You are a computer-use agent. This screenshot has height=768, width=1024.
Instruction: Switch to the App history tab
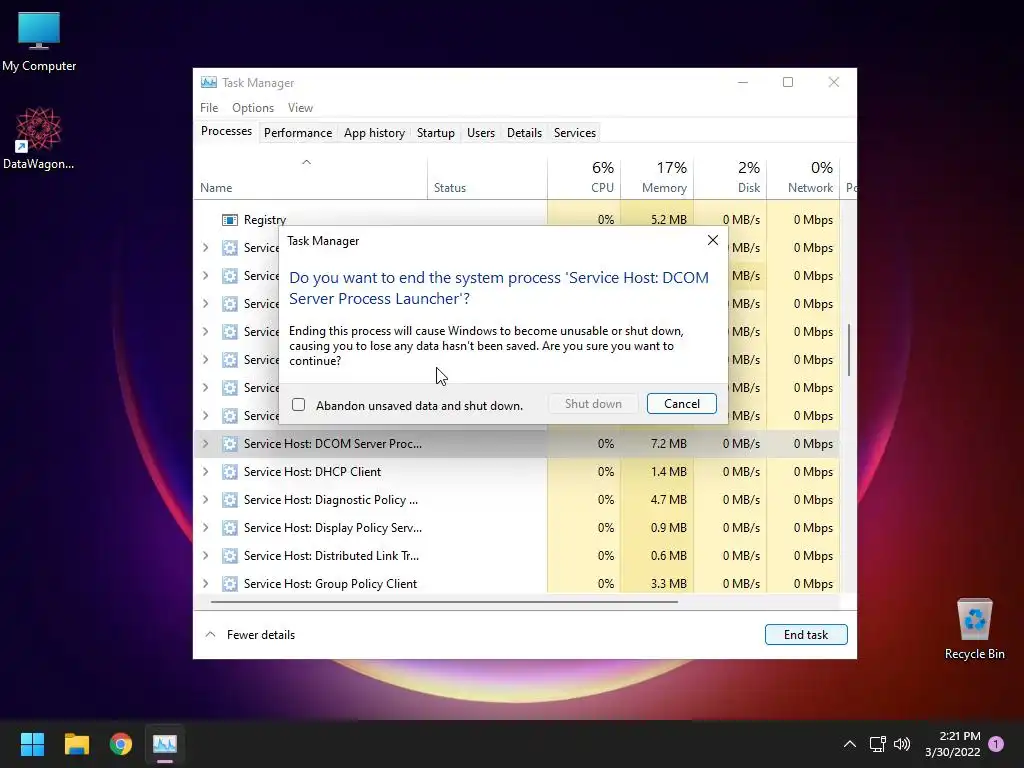pyautogui.click(x=374, y=133)
